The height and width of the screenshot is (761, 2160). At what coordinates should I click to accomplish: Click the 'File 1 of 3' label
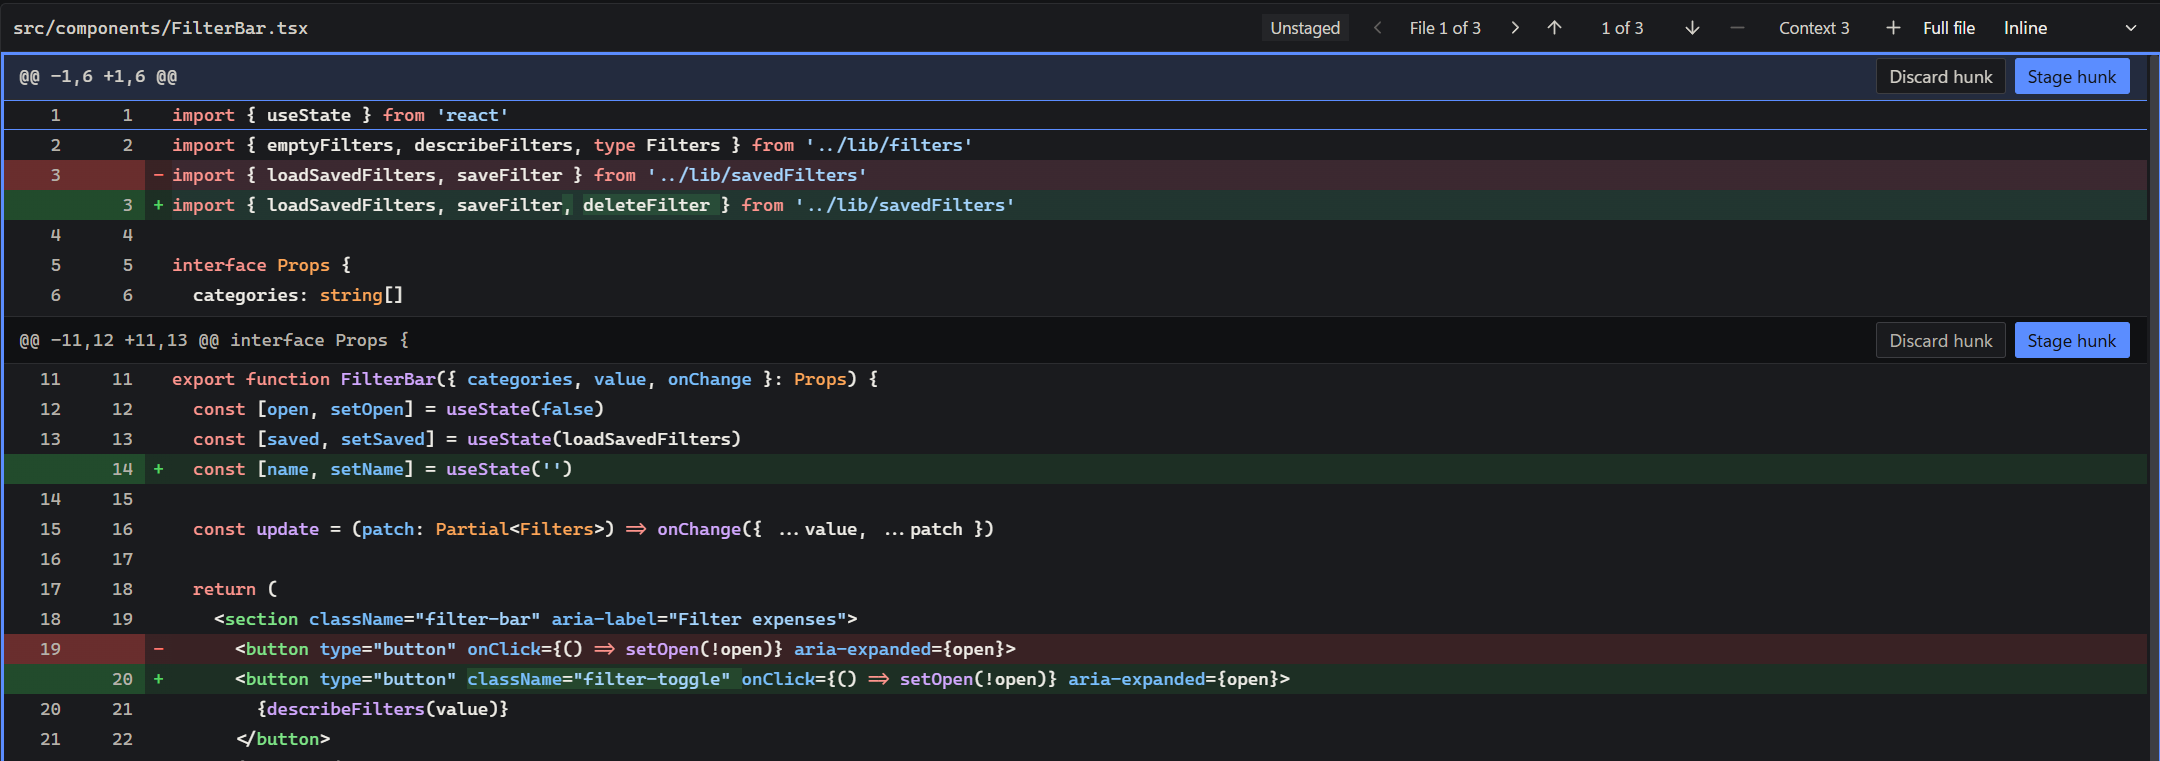tap(1445, 28)
